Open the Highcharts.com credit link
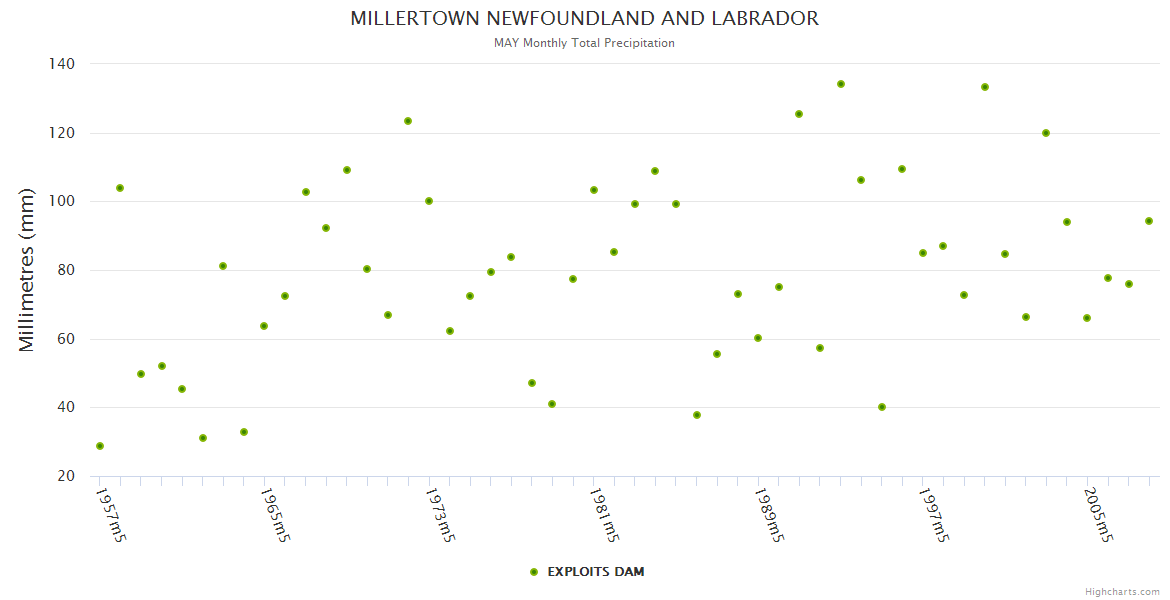The image size is (1170, 600). (x=1122, y=591)
